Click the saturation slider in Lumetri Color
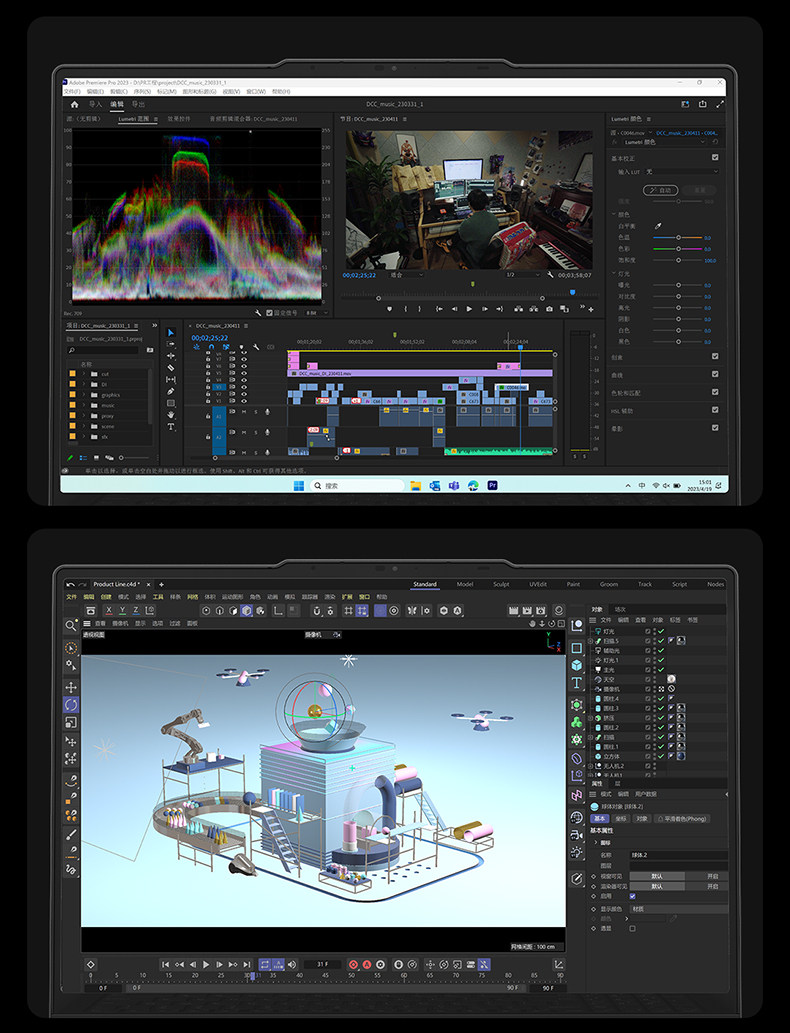 coord(678,260)
